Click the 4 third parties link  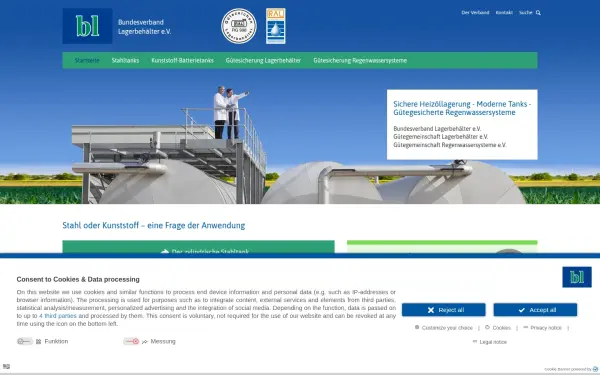[x=58, y=316]
